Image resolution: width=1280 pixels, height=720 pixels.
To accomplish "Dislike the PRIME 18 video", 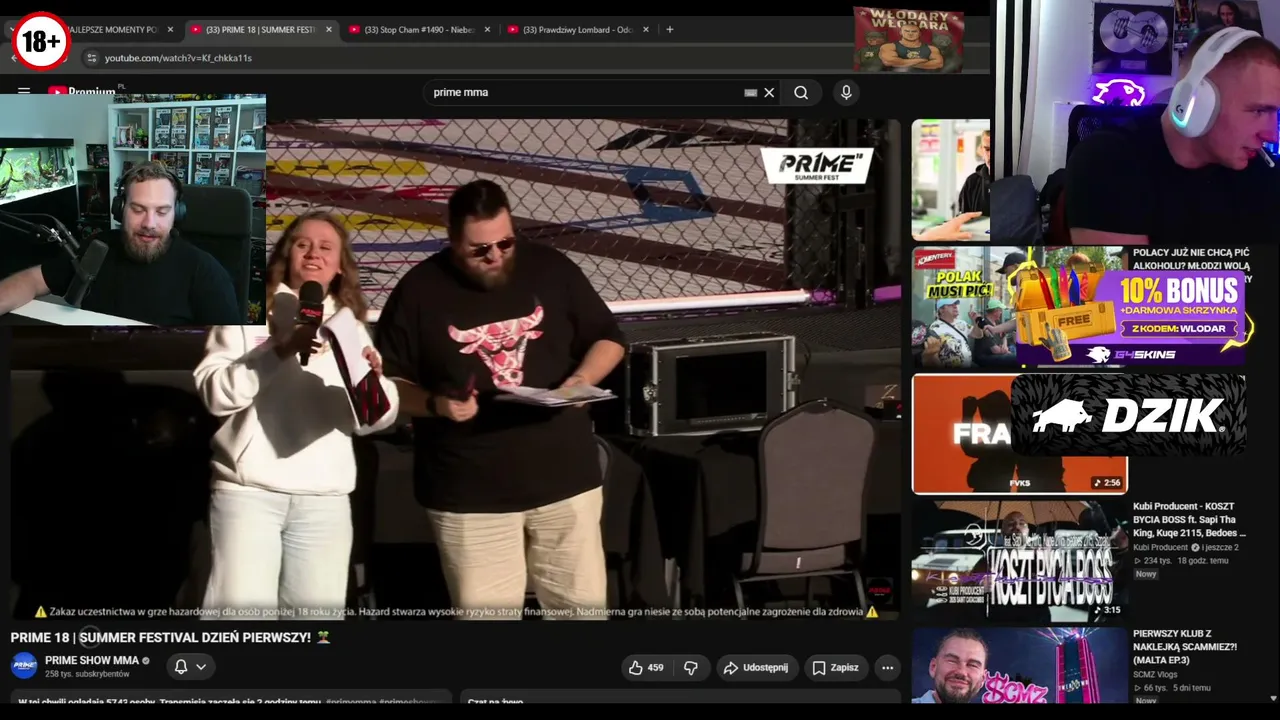I will pyautogui.click(x=690, y=668).
